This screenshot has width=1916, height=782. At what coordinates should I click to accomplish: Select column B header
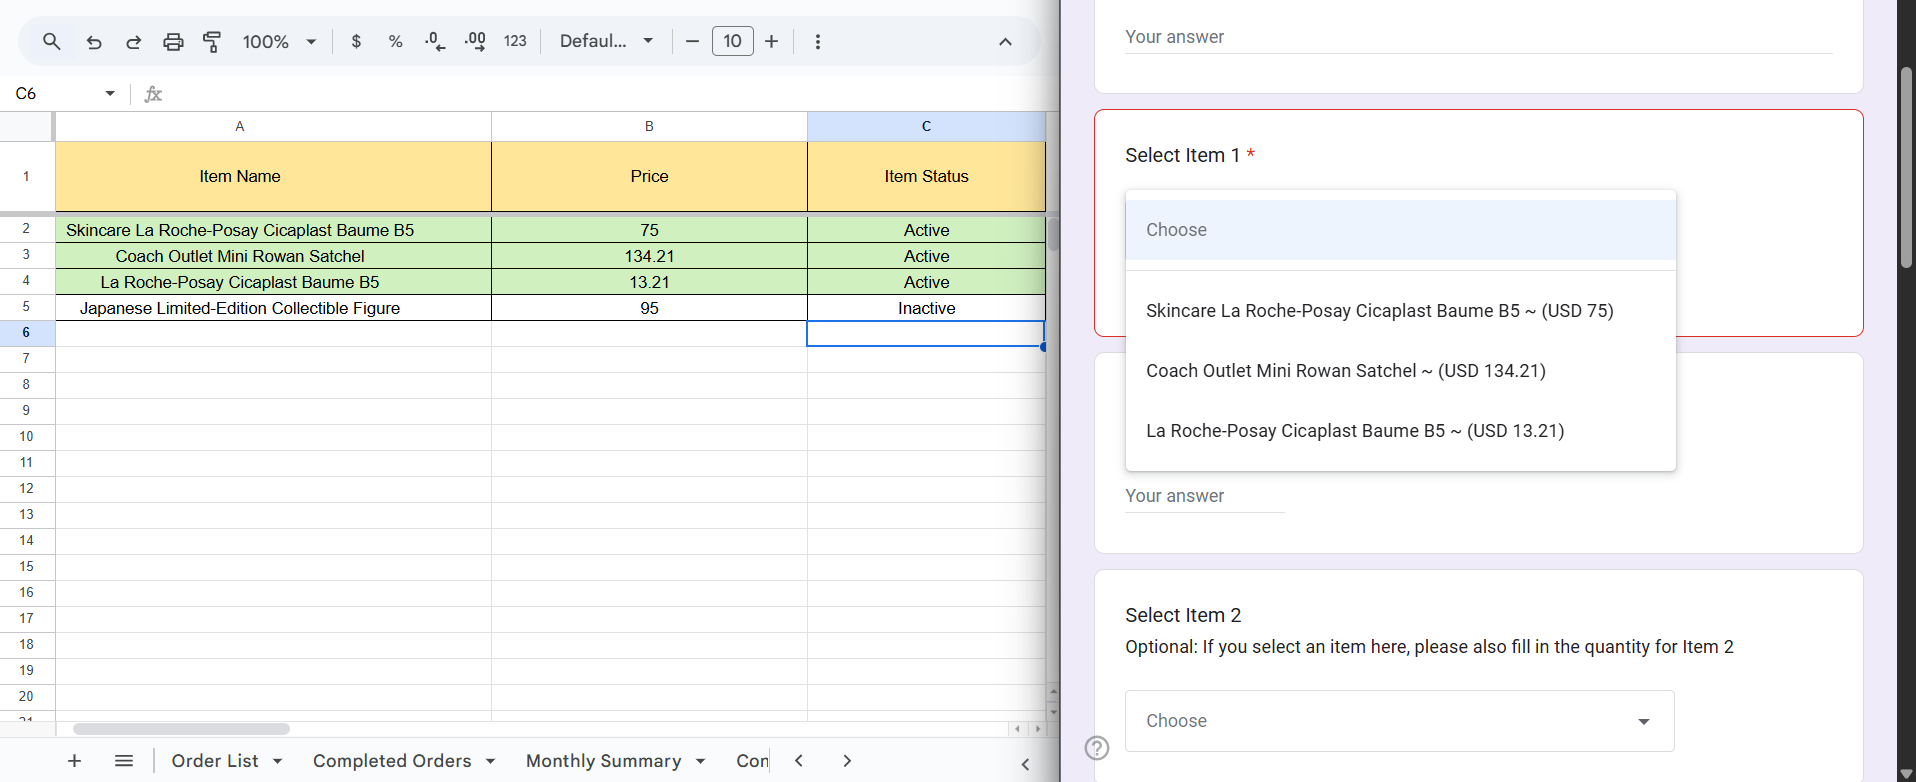(x=649, y=126)
